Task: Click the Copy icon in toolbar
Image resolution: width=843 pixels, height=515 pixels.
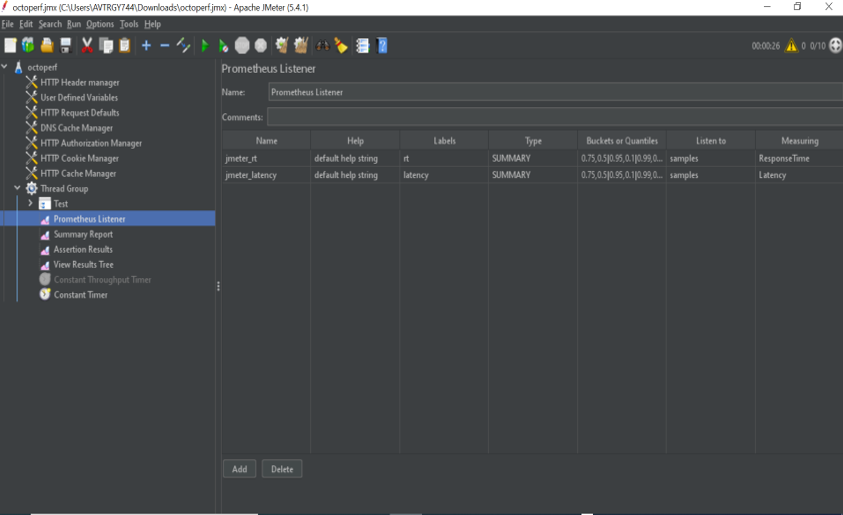Action: click(106, 46)
